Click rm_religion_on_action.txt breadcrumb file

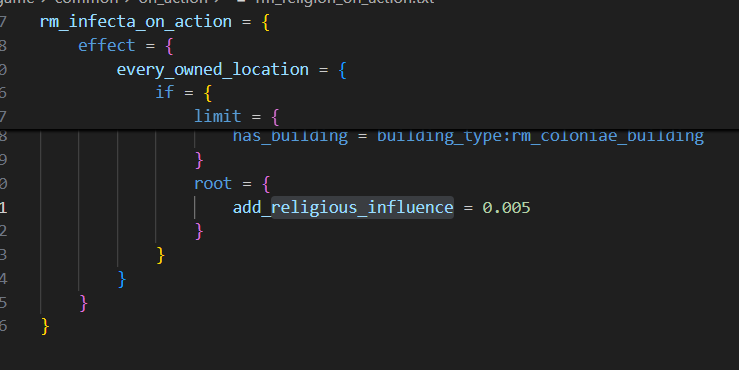344,2
